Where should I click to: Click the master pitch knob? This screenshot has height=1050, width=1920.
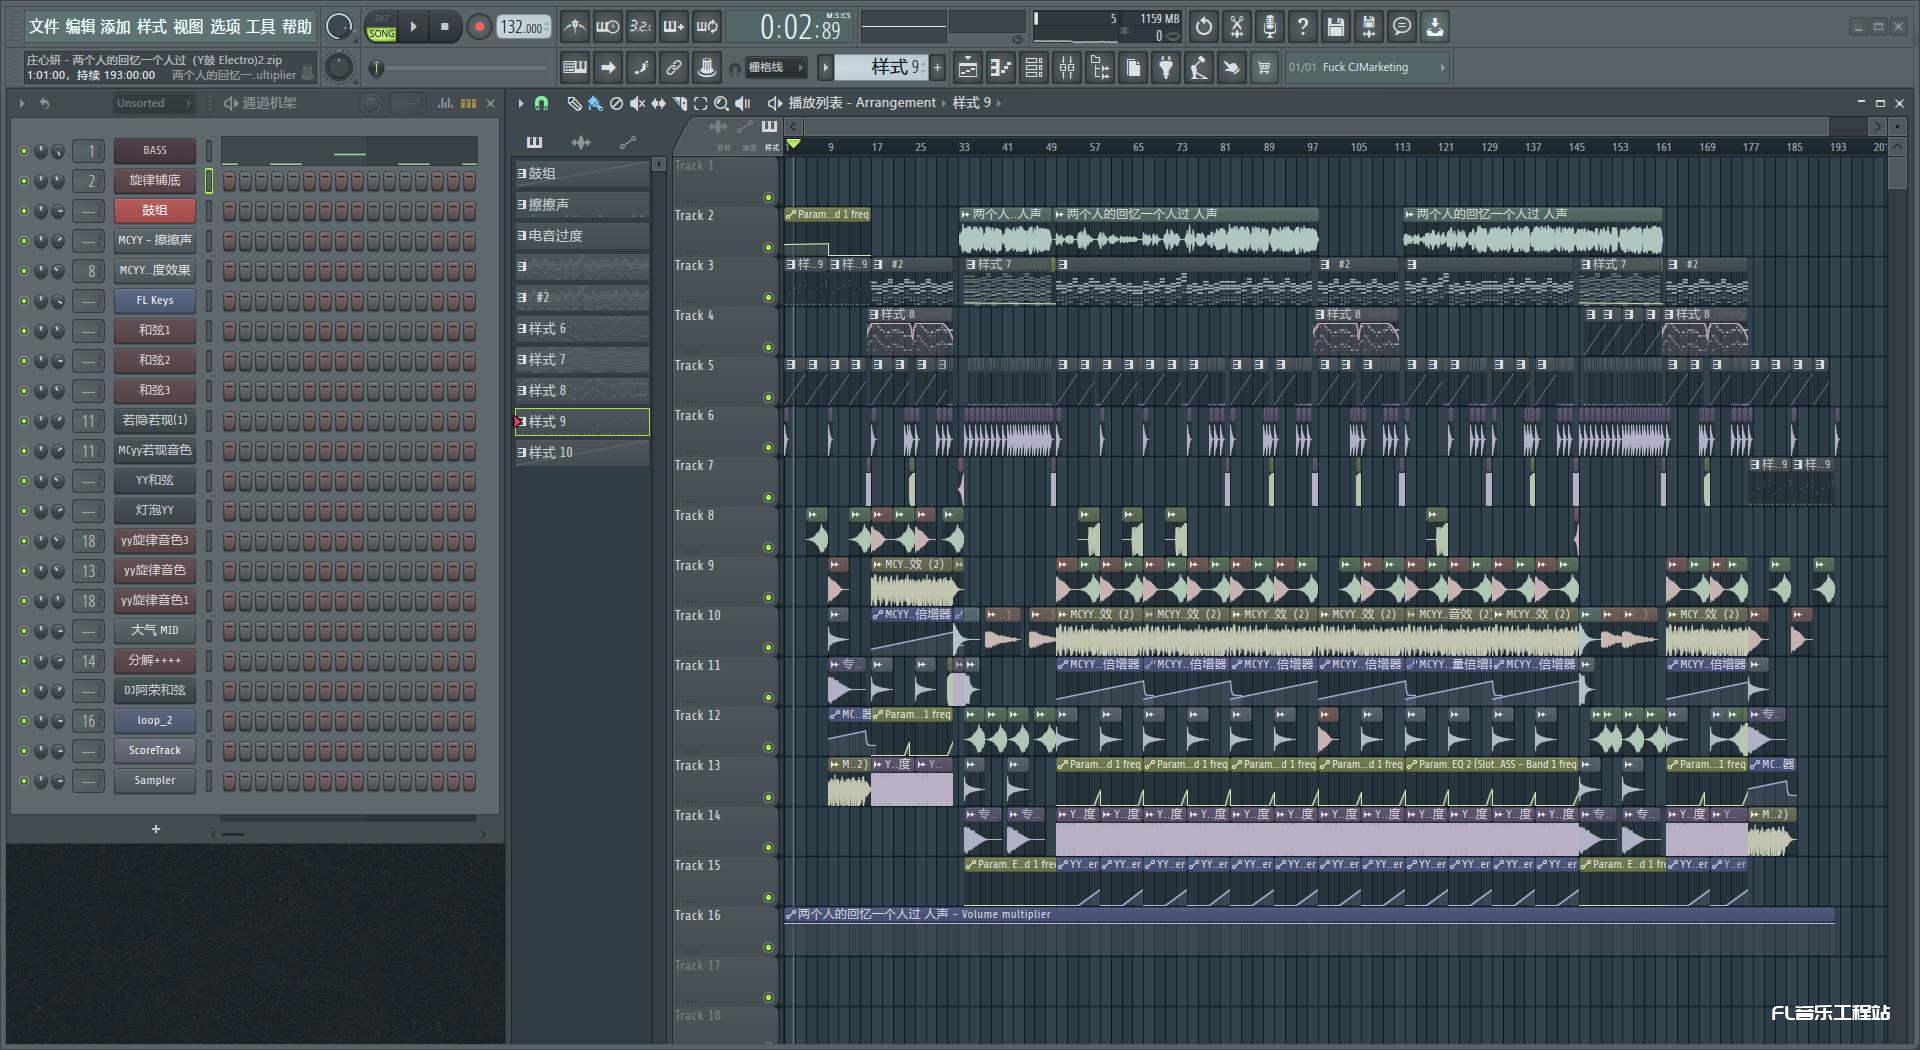(x=339, y=67)
